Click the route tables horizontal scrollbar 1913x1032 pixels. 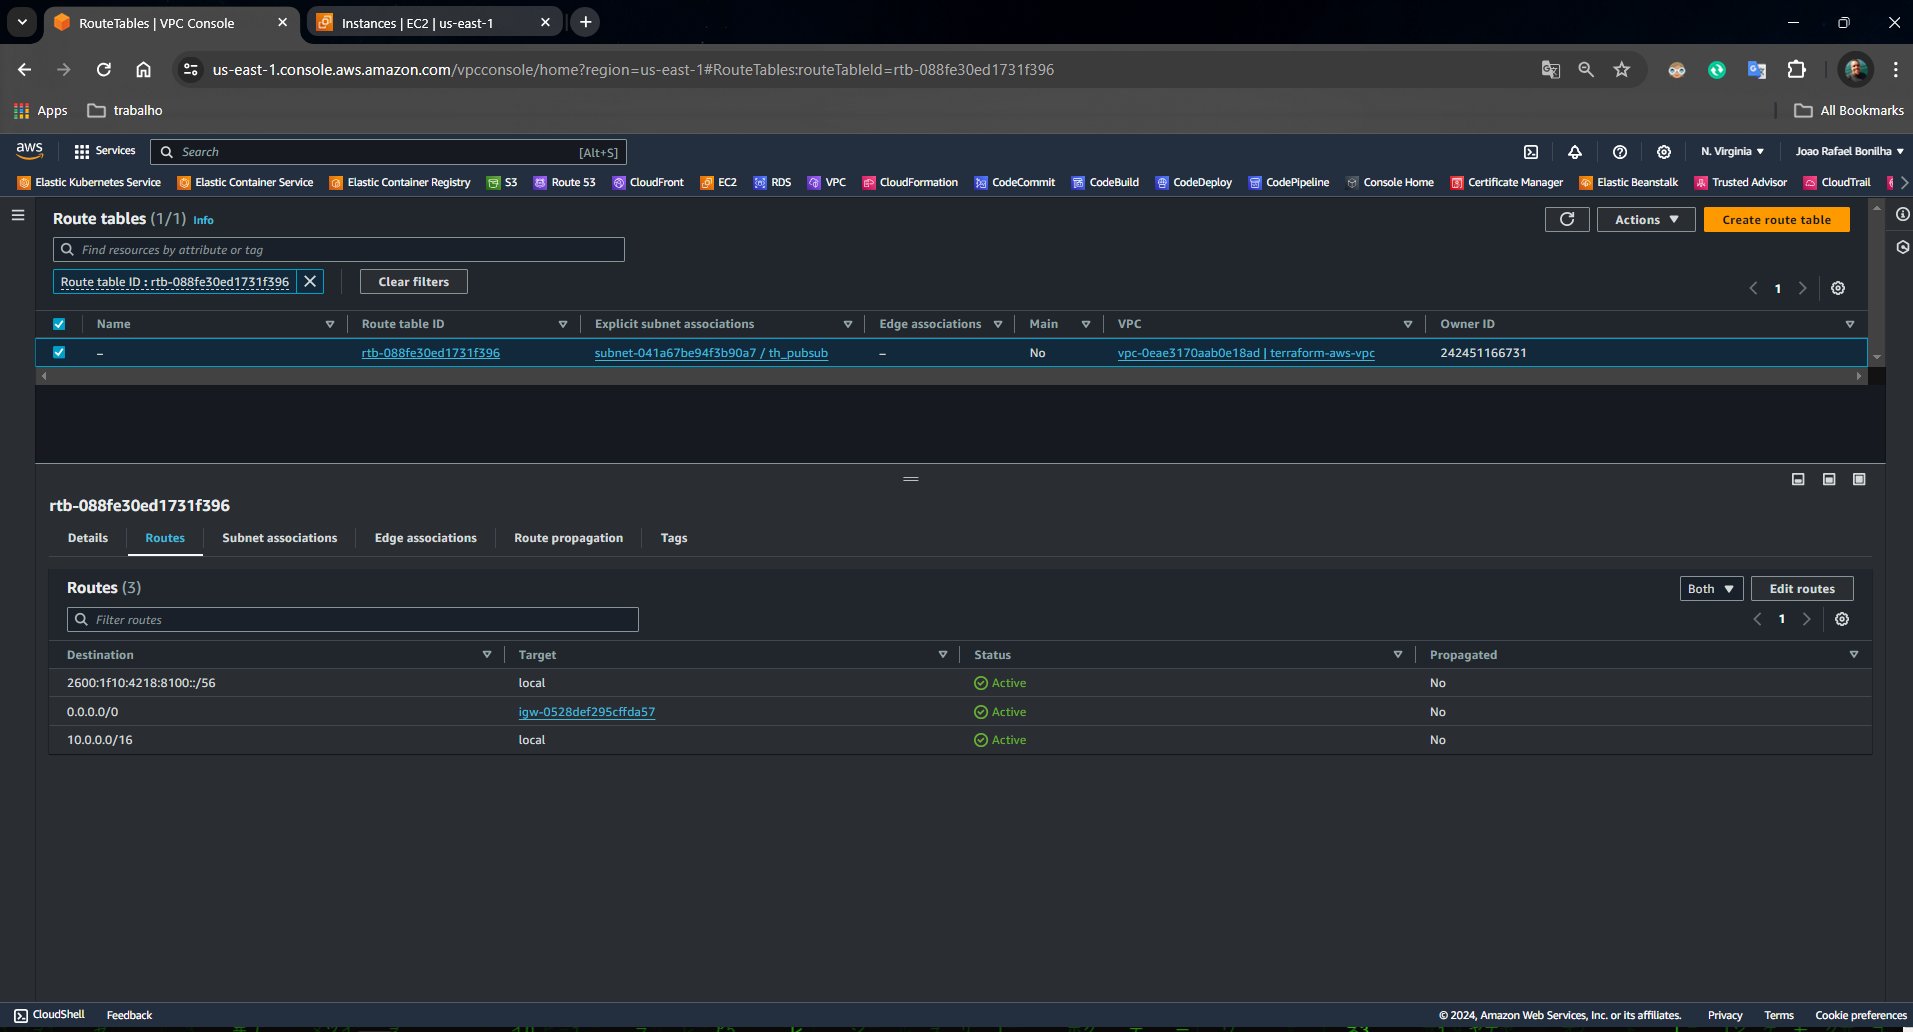pyautogui.click(x=951, y=376)
